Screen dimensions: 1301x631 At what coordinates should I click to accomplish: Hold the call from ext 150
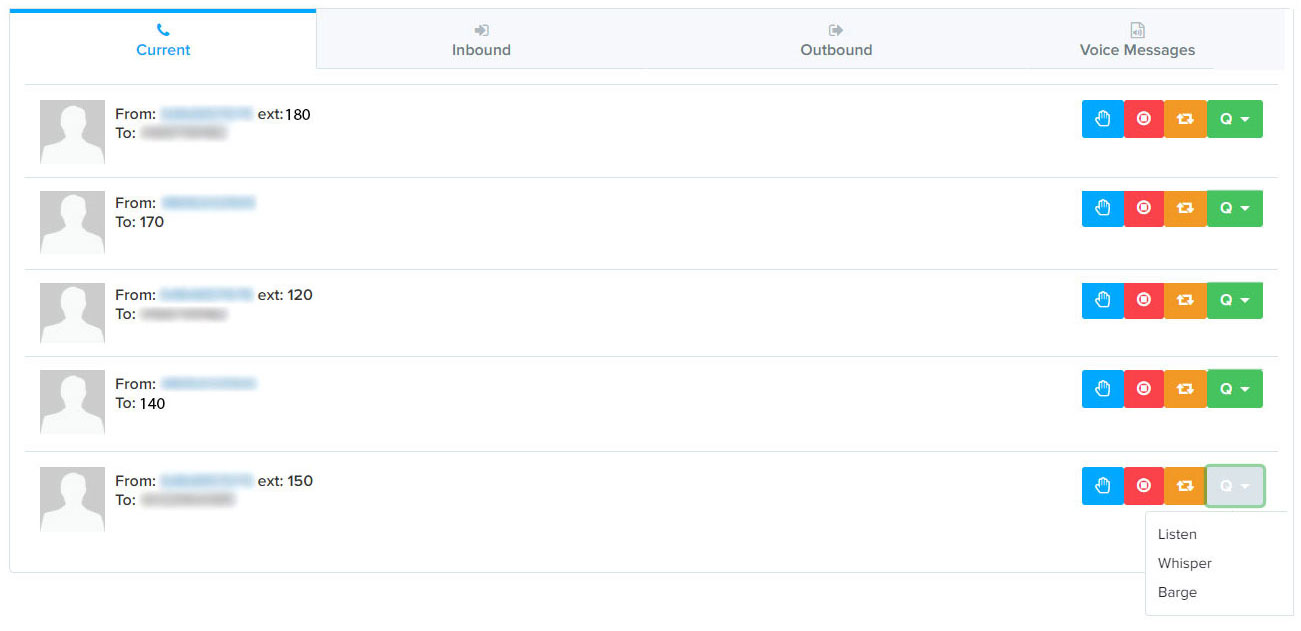pos(1102,485)
